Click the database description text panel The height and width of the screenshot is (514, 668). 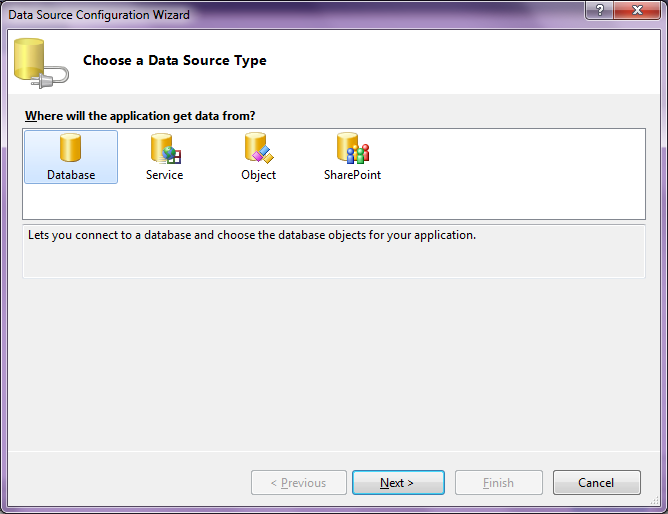coord(333,249)
